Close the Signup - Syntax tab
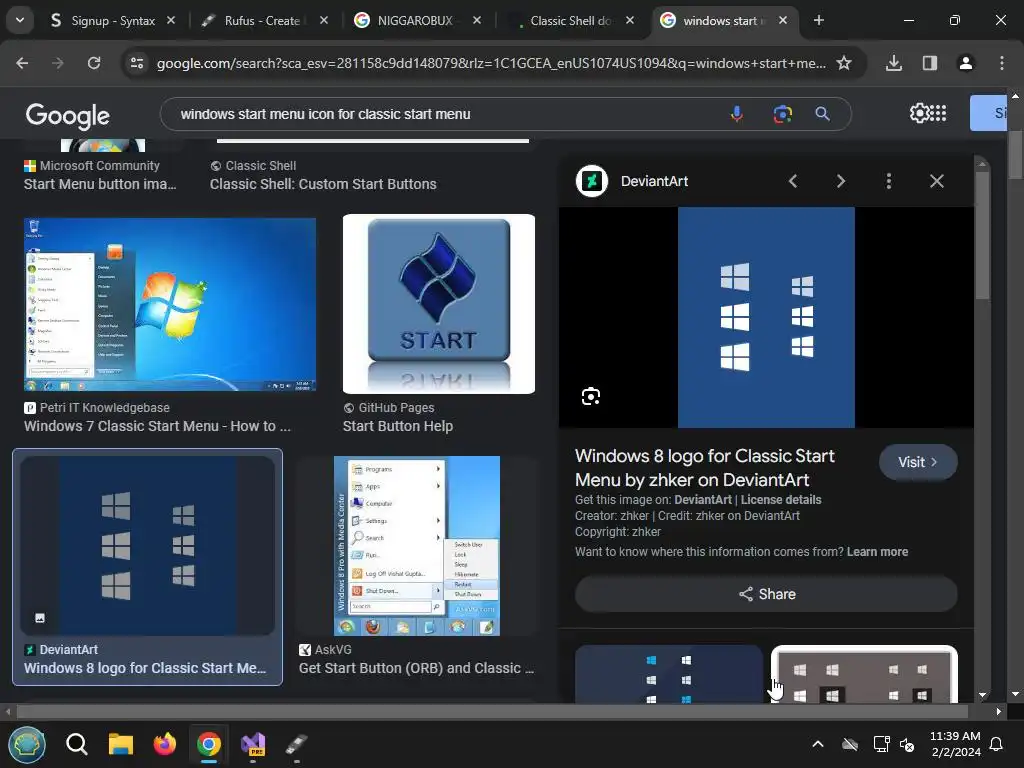Image resolution: width=1024 pixels, height=768 pixels. (x=171, y=21)
